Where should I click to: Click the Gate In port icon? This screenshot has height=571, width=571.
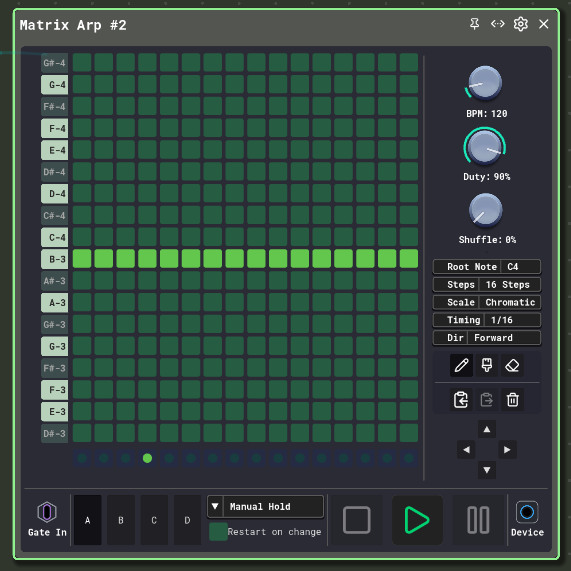[x=47, y=512]
